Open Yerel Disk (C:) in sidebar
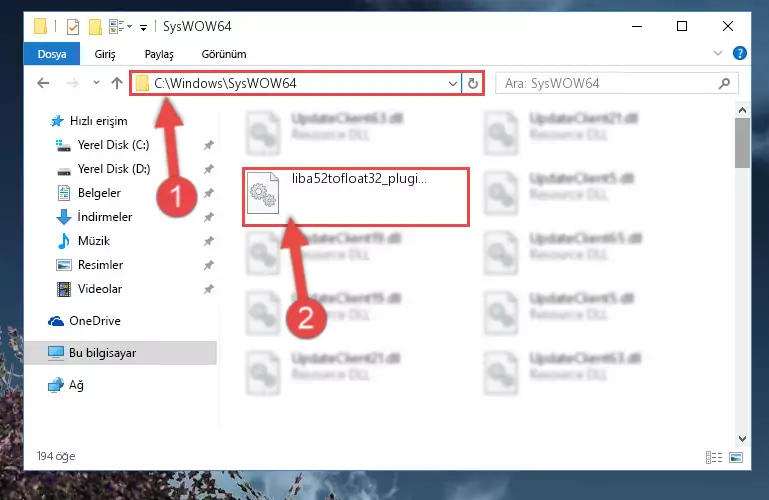This screenshot has width=769, height=500. point(113,145)
